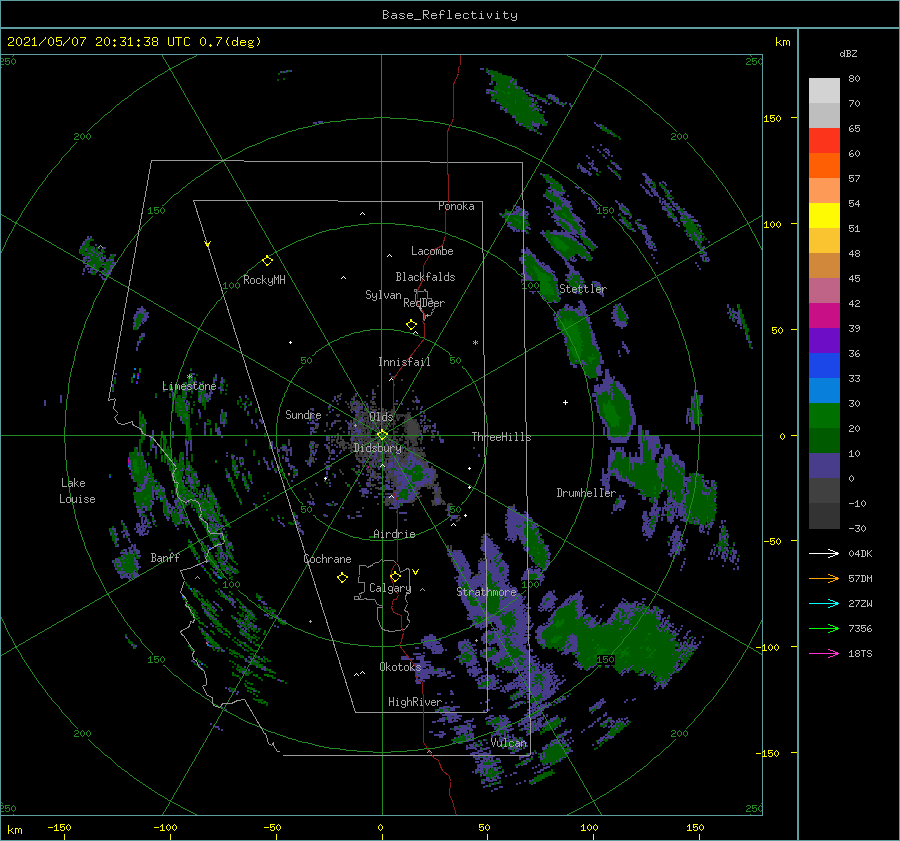Click the HighRiver label
Viewport: 900px width, 841px height.
415,702
